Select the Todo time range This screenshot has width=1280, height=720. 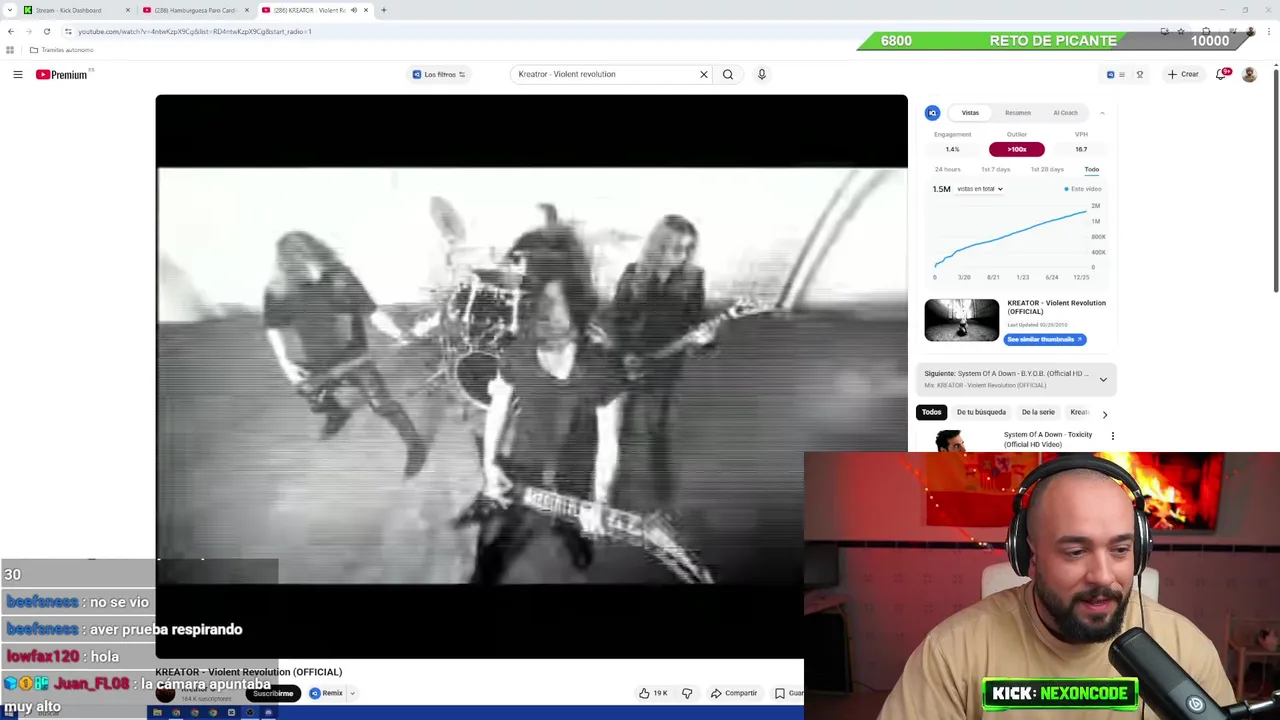coord(1092,170)
